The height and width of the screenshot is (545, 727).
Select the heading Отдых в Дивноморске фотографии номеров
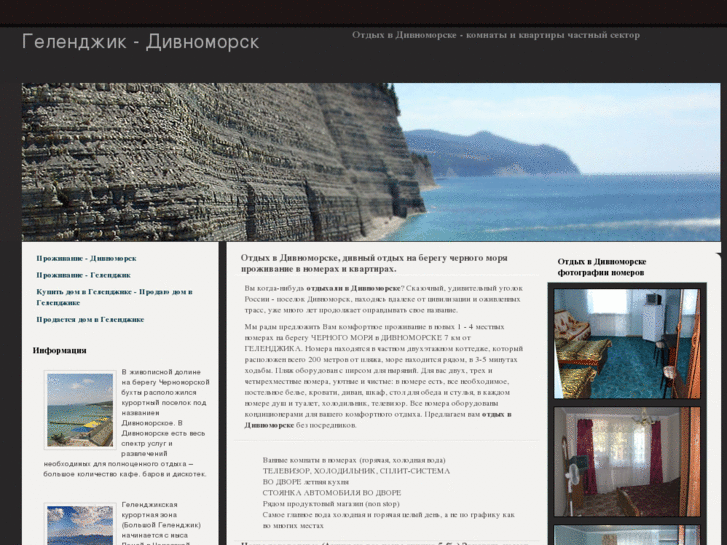click(x=602, y=267)
